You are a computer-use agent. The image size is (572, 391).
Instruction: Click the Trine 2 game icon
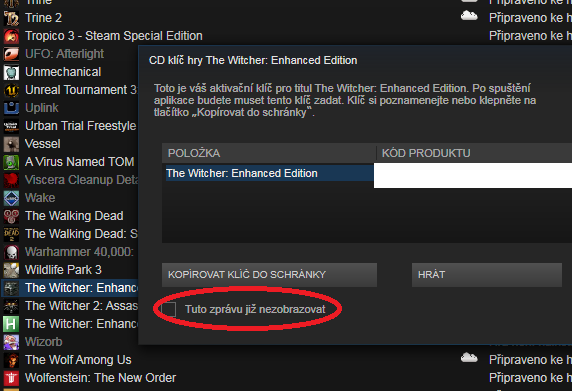[x=11, y=18]
